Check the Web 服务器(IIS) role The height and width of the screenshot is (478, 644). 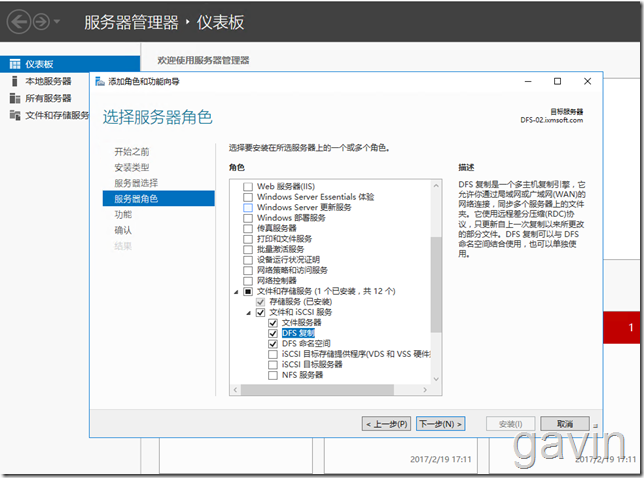pos(248,186)
